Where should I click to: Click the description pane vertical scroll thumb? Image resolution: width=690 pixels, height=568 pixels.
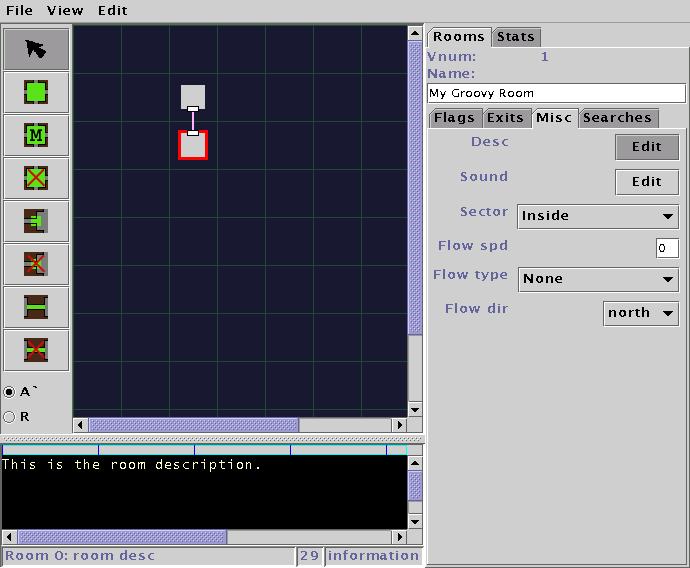415,486
